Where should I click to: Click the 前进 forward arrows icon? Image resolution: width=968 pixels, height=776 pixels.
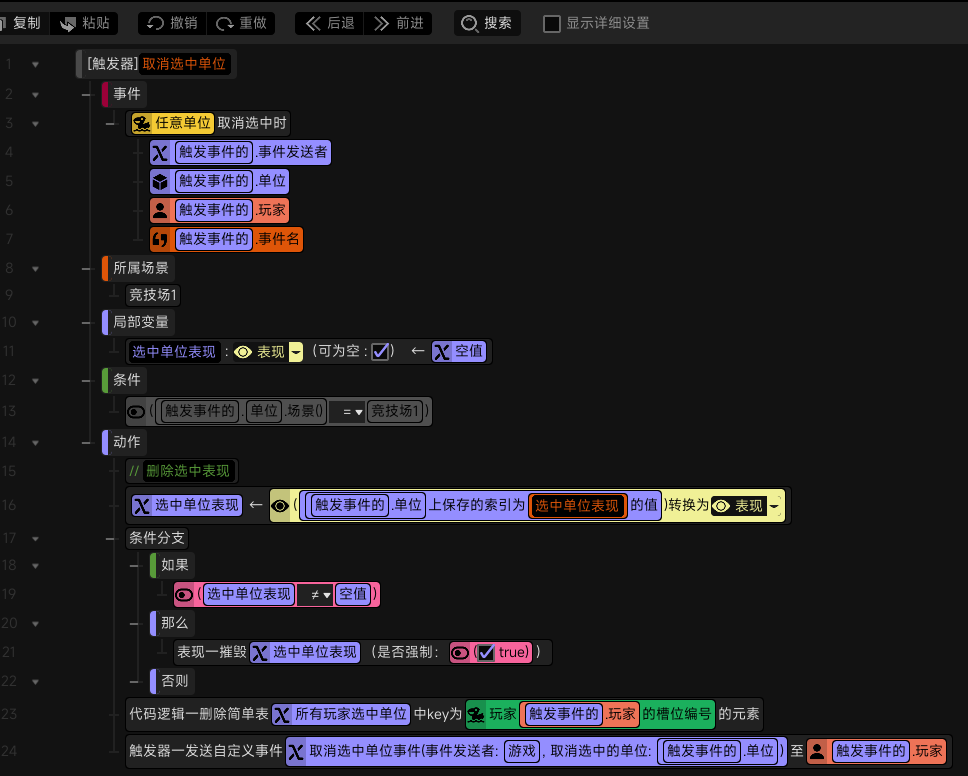382,23
